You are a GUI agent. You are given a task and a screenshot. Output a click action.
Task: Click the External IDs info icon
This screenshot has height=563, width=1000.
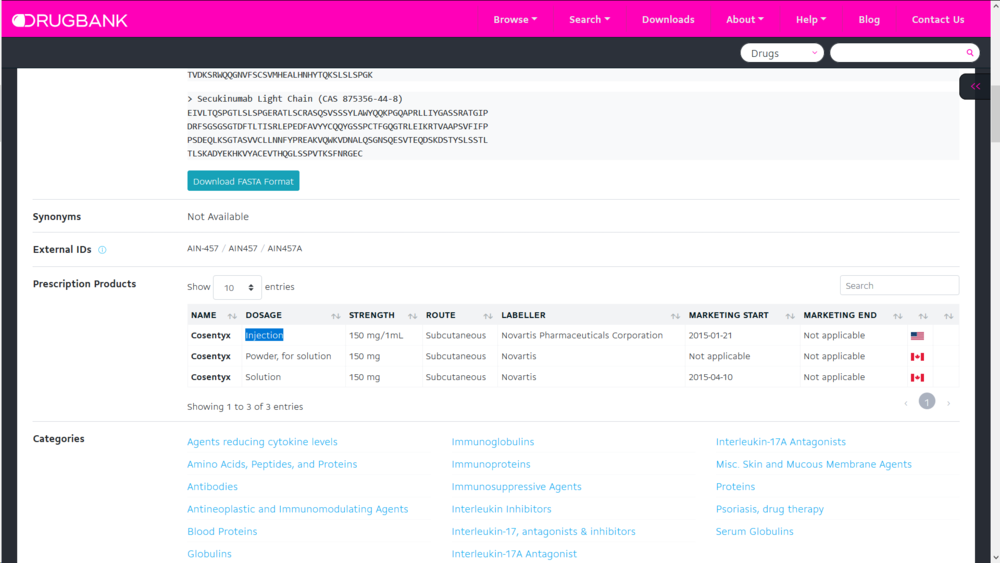tap(102, 250)
